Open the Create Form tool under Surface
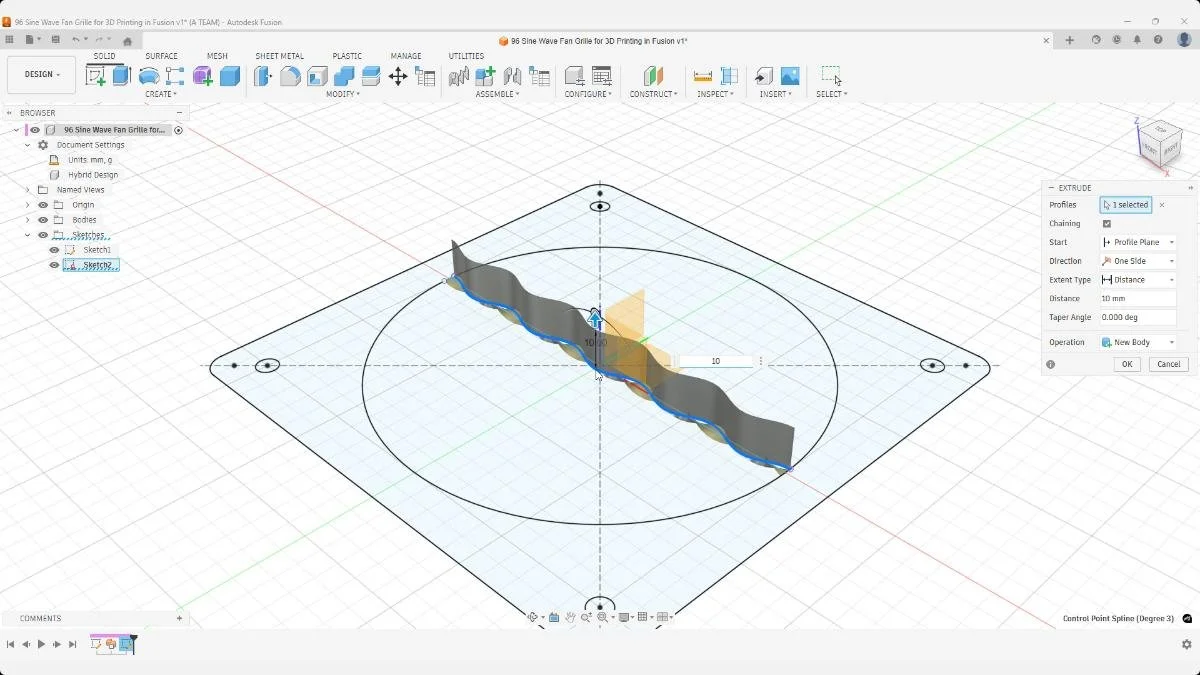1200x675 pixels. [148, 75]
